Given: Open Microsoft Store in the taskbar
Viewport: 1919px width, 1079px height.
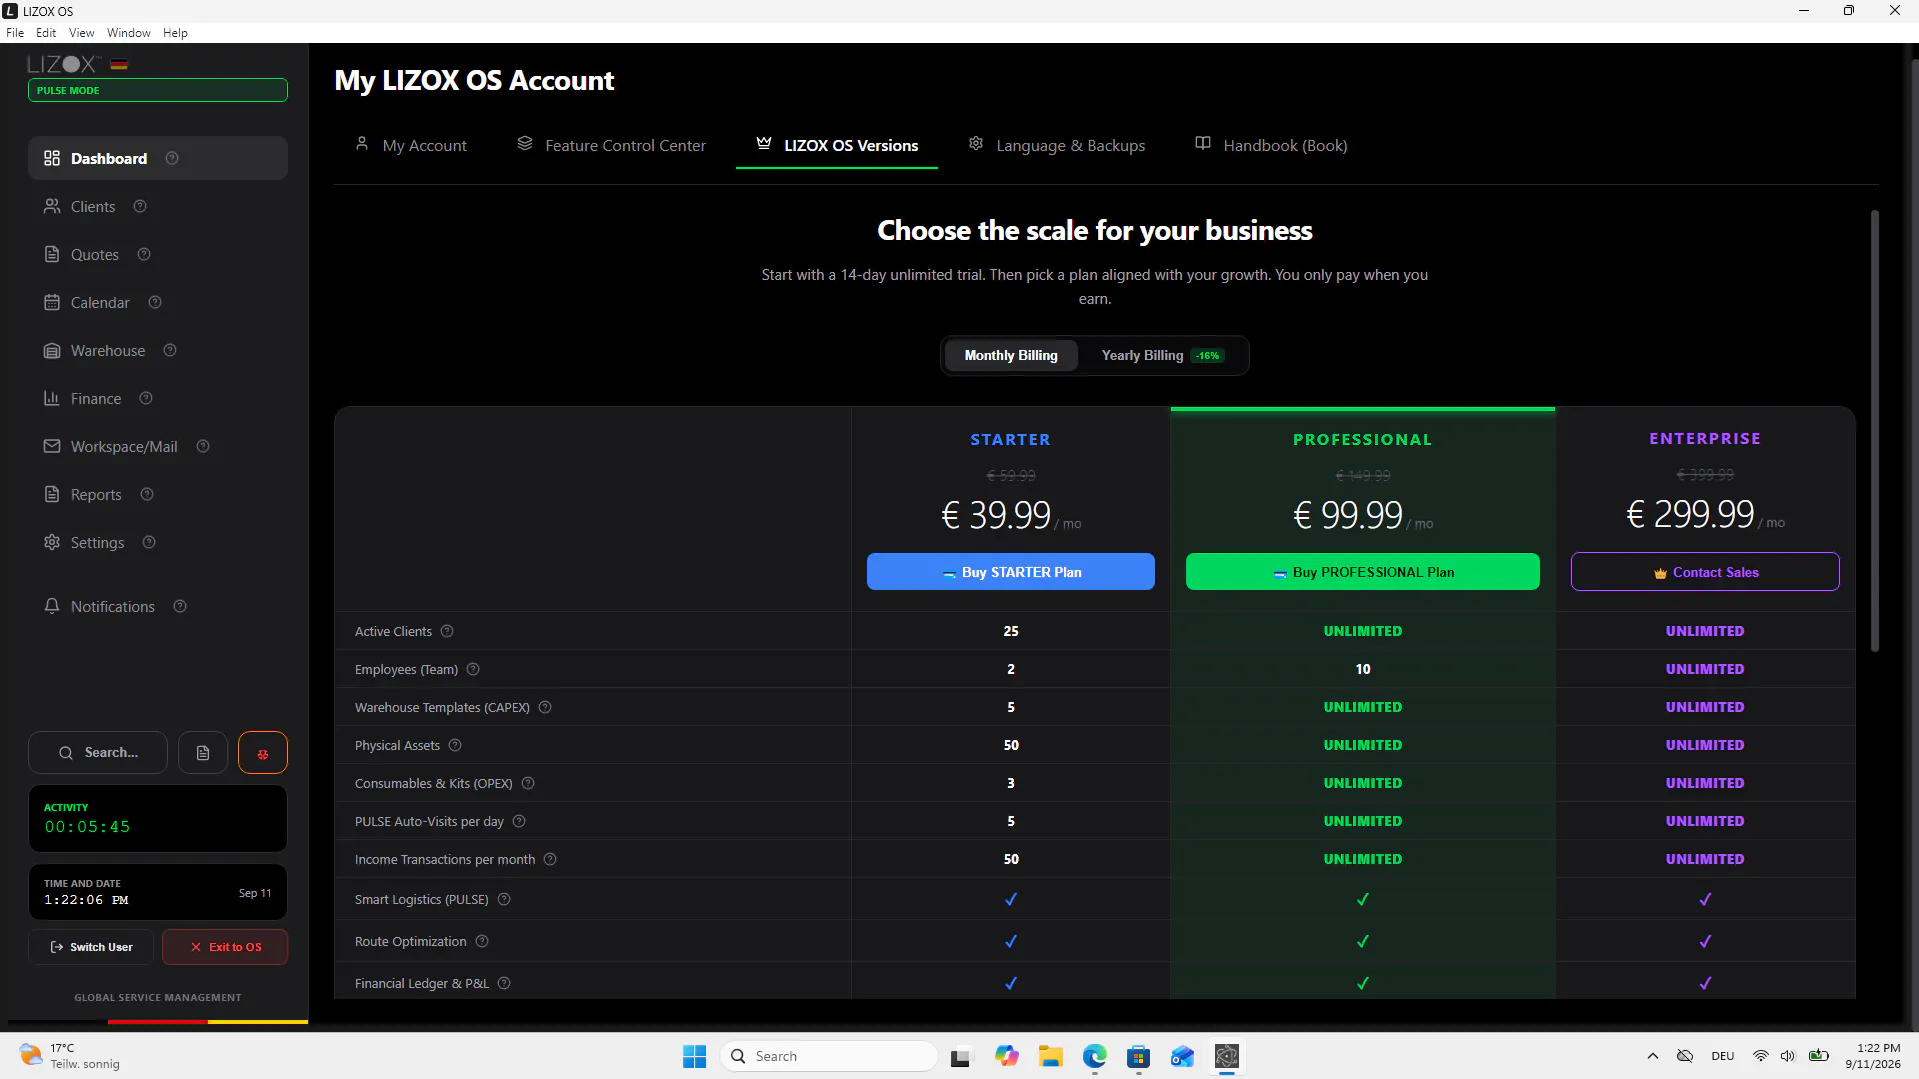Looking at the screenshot, I should [1138, 1056].
